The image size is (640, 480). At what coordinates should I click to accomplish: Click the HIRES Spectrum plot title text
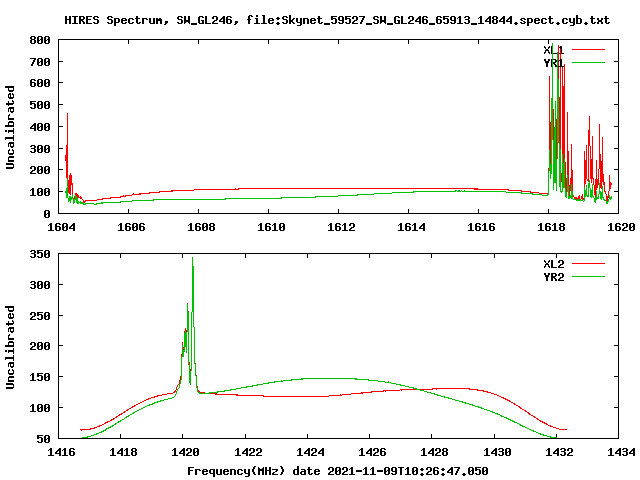coord(337,20)
